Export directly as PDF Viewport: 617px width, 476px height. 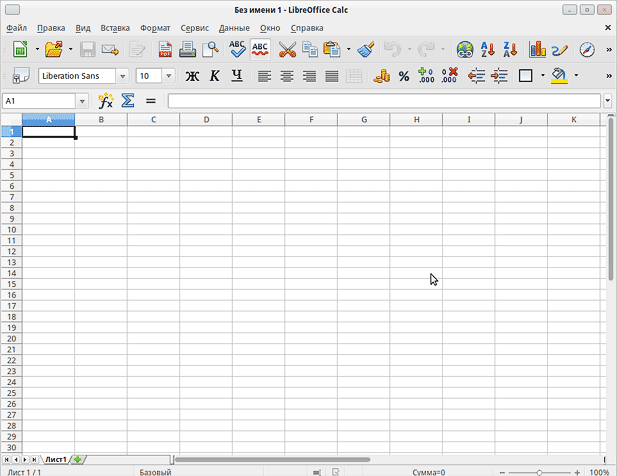coord(165,50)
